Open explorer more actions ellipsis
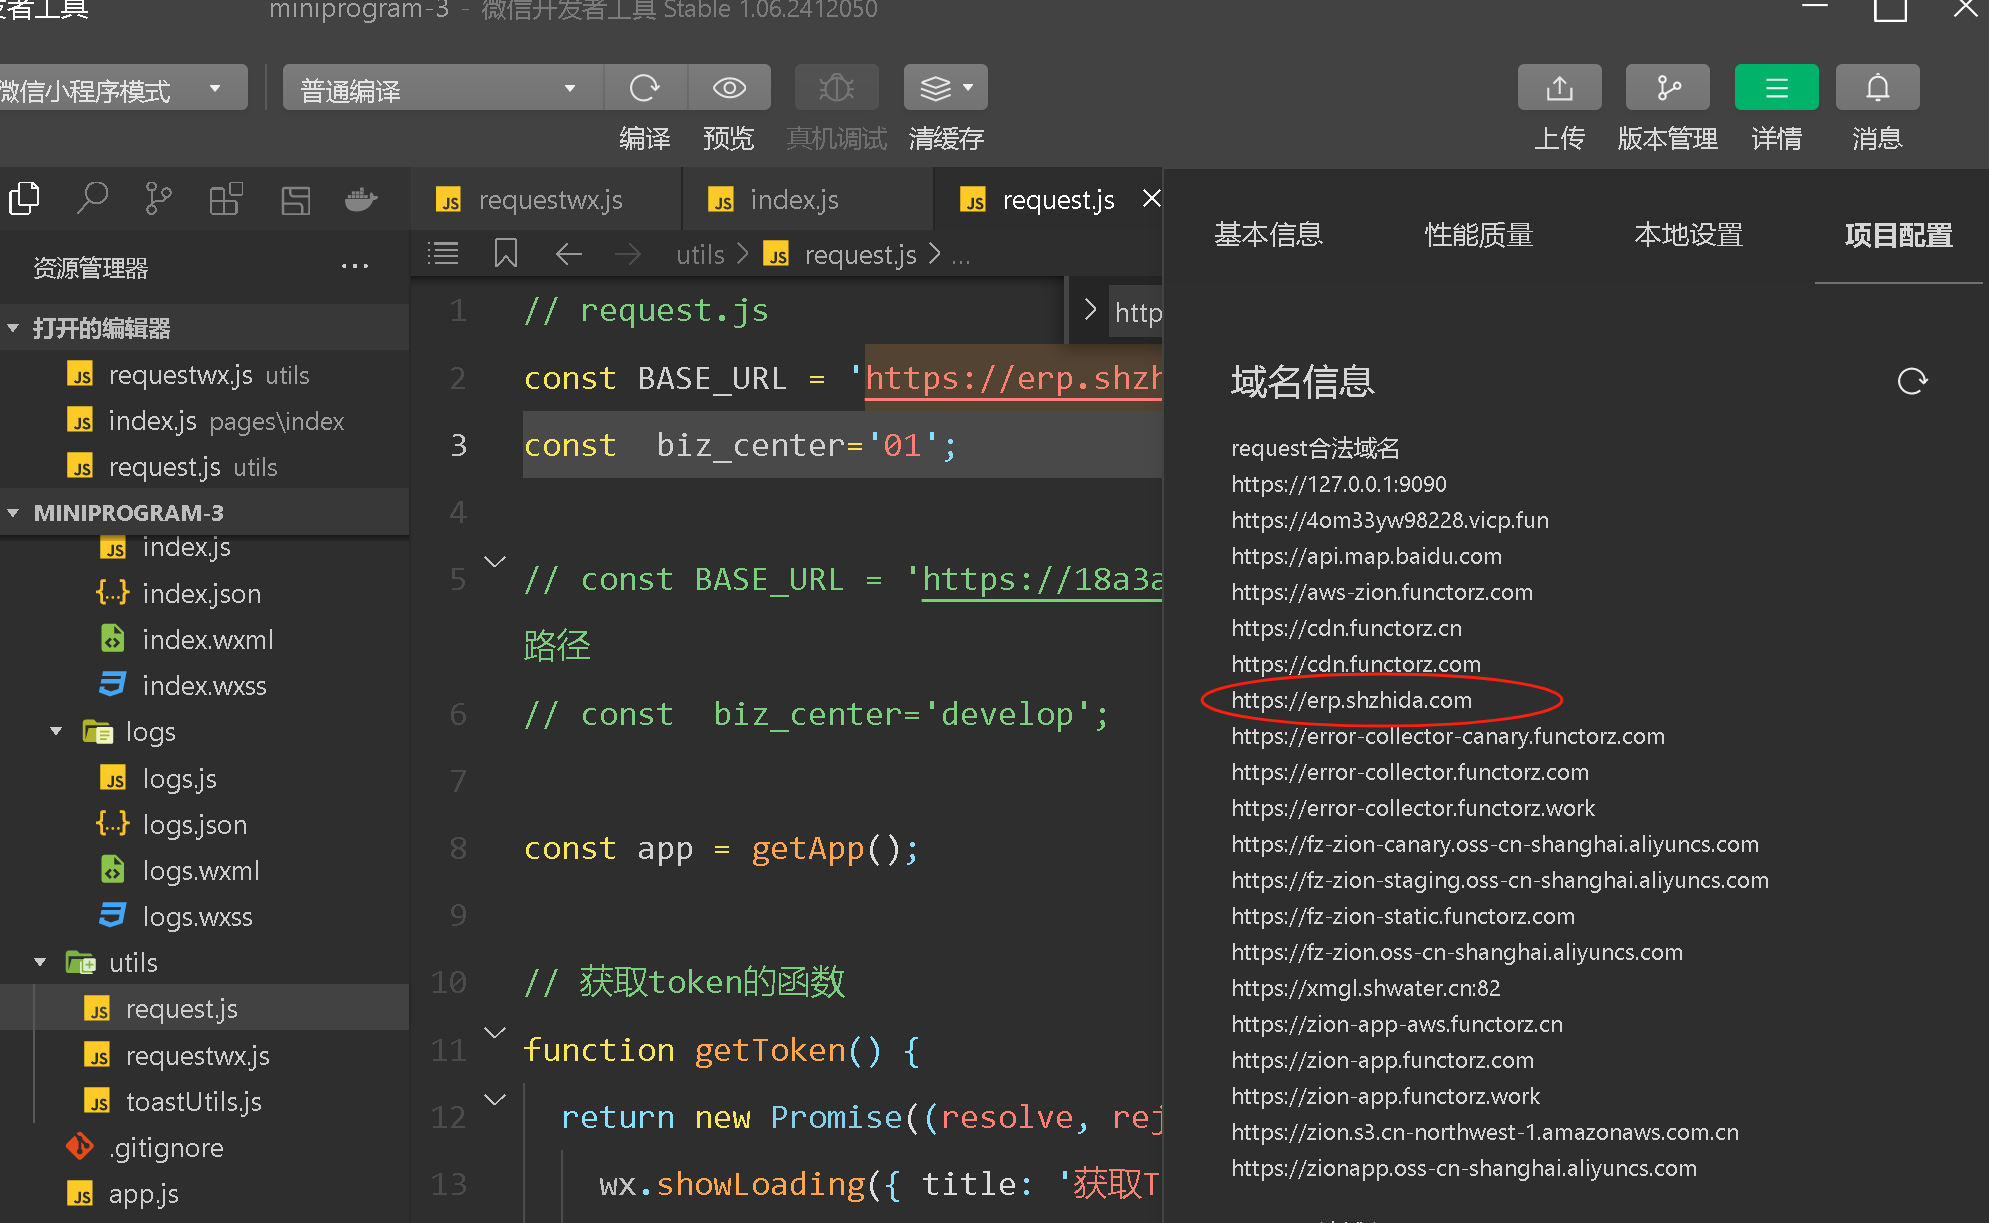This screenshot has width=1989, height=1223. (355, 267)
